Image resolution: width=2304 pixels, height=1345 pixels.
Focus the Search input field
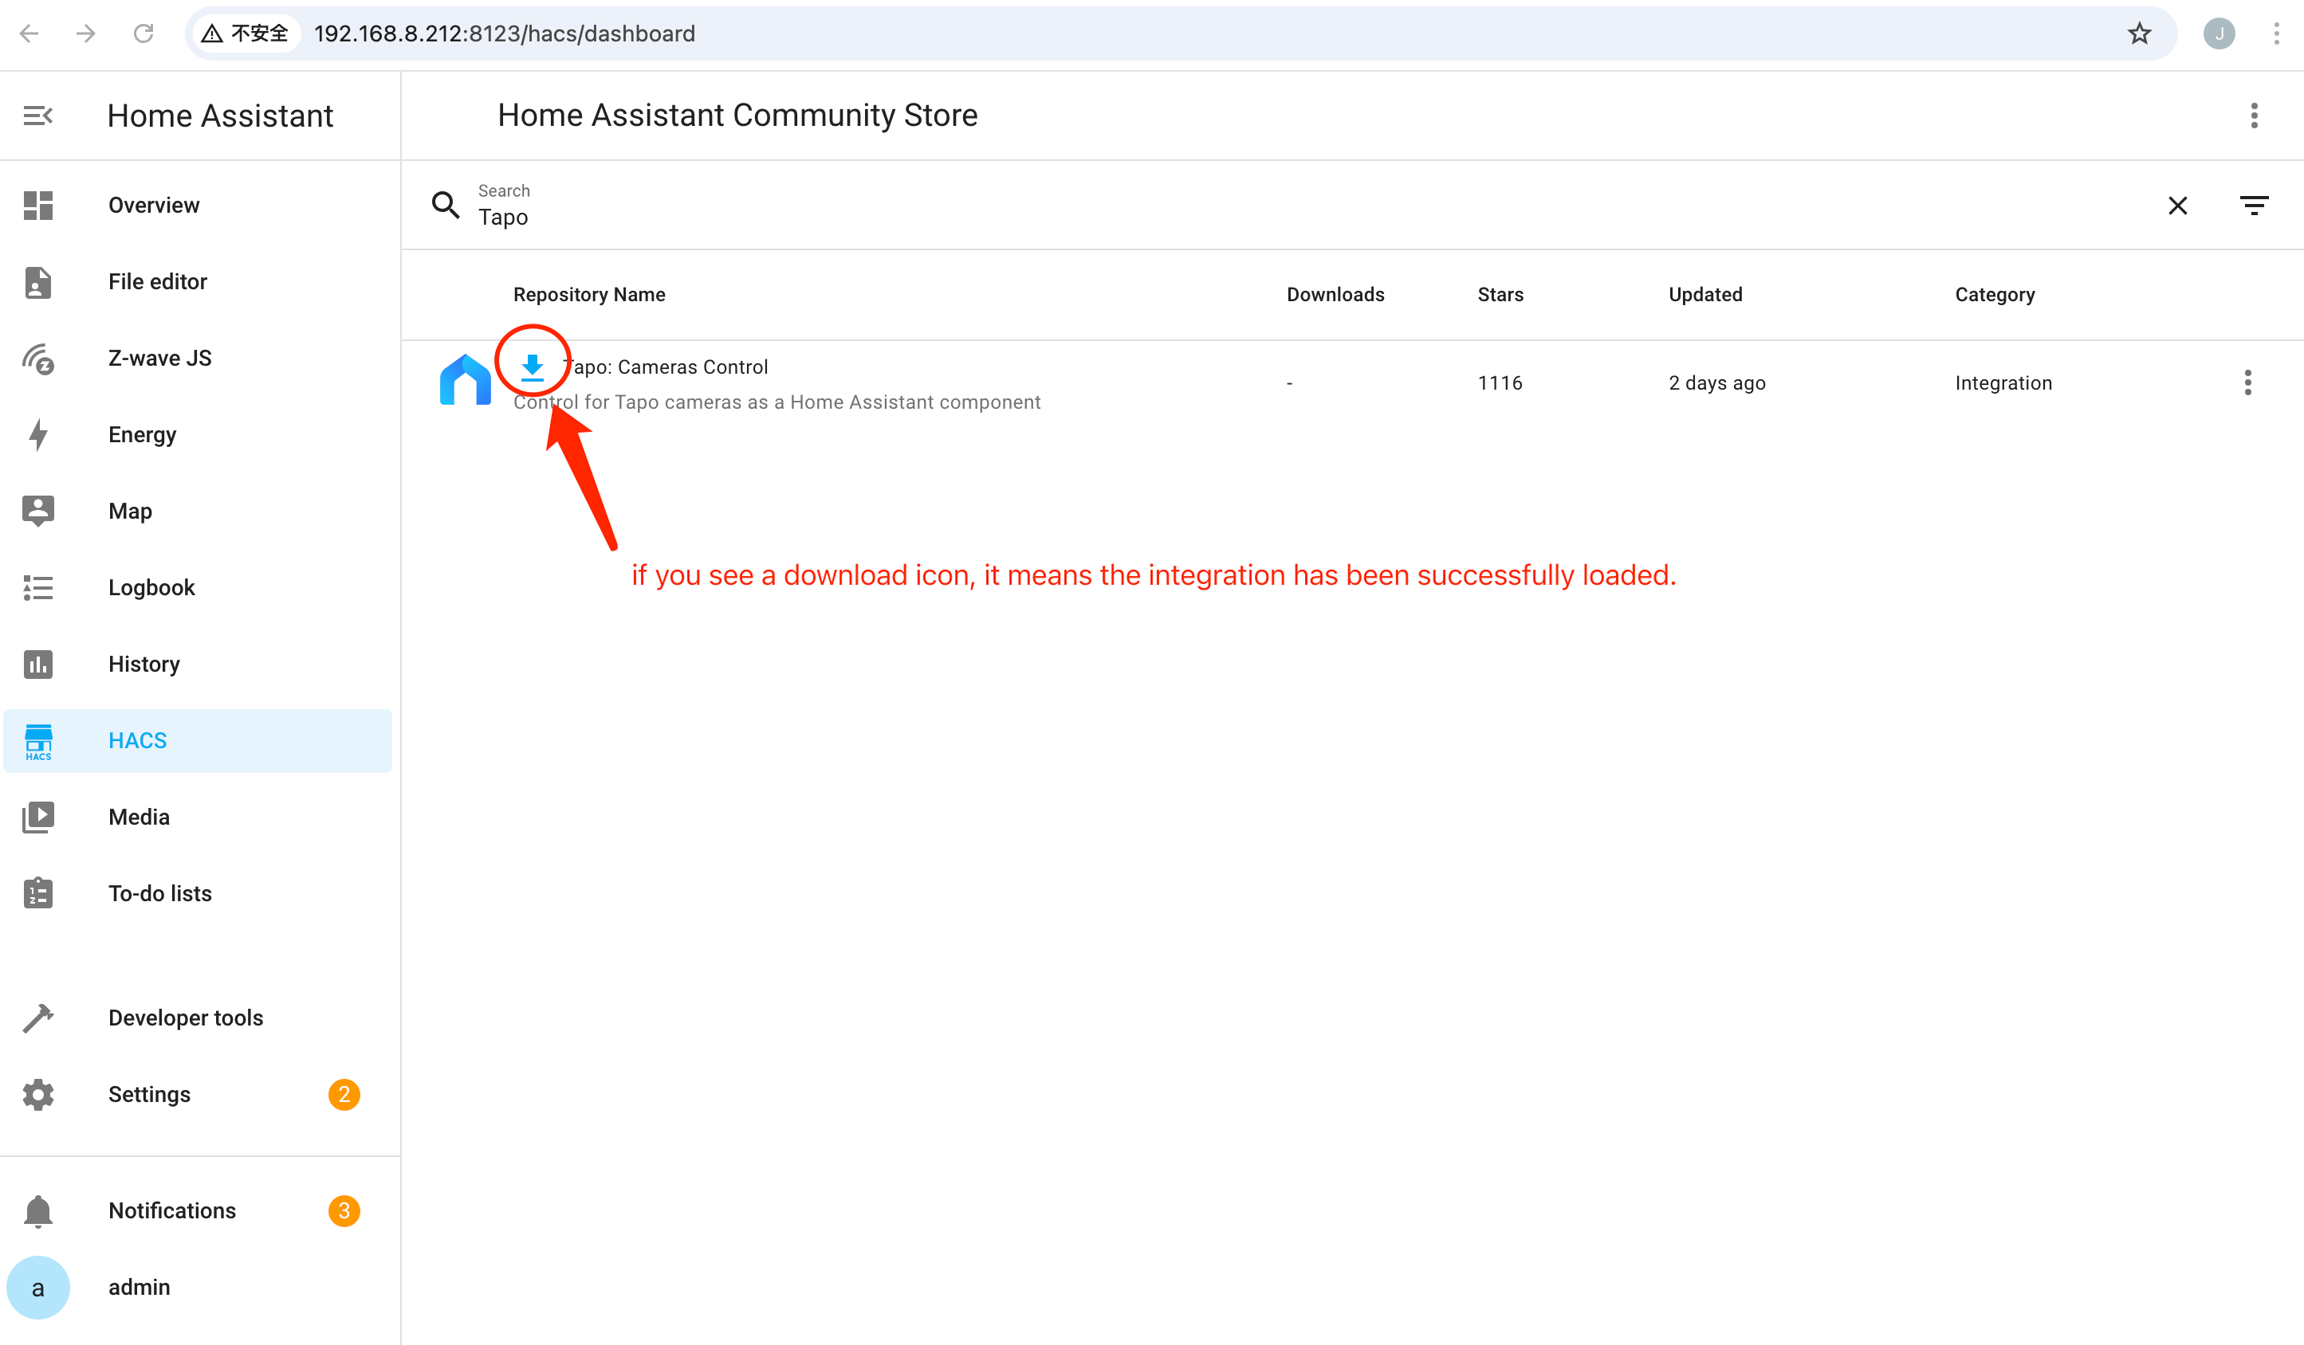pyautogui.click(x=1300, y=217)
